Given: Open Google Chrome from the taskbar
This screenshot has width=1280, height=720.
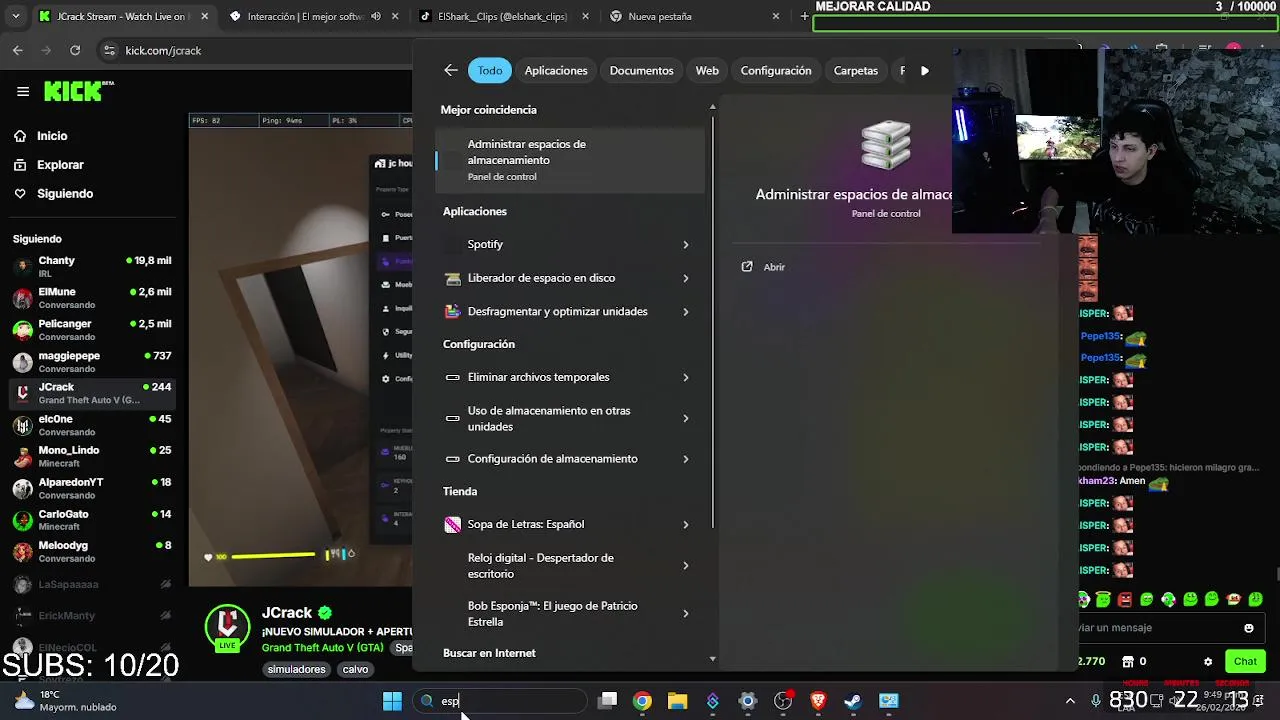Looking at the screenshot, I should [642, 701].
